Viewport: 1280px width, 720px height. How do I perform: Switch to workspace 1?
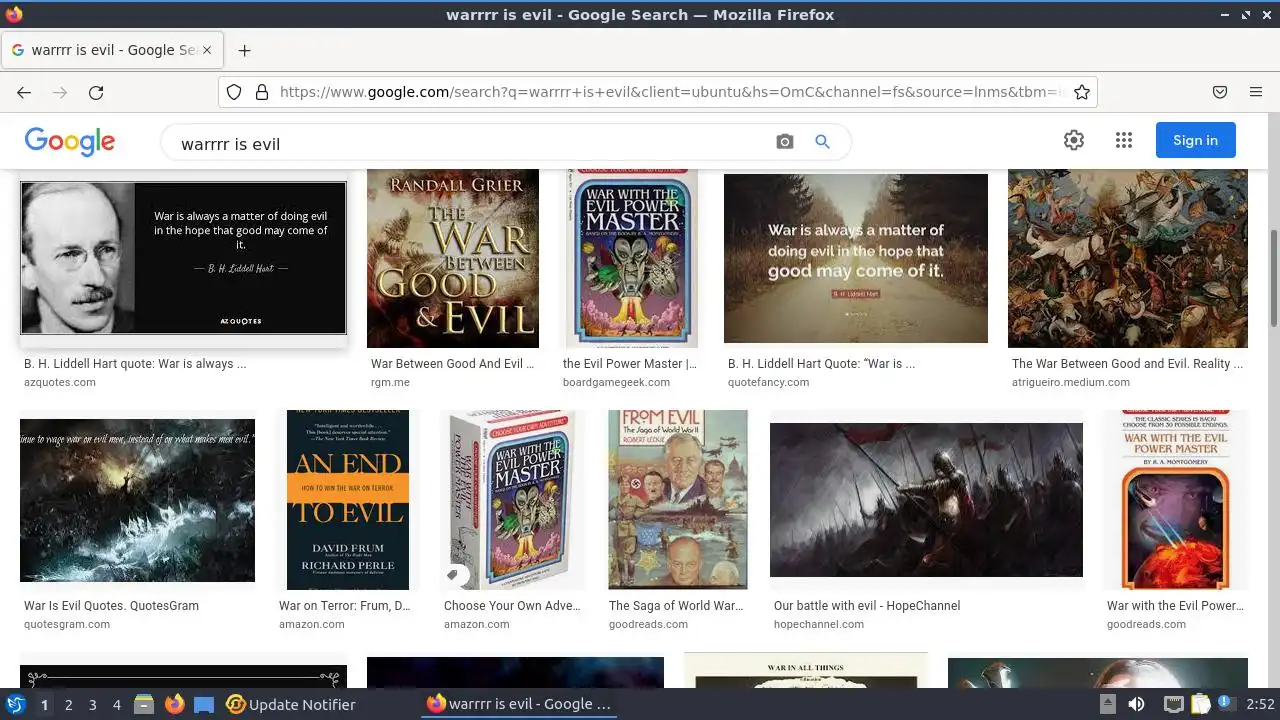[x=44, y=704]
